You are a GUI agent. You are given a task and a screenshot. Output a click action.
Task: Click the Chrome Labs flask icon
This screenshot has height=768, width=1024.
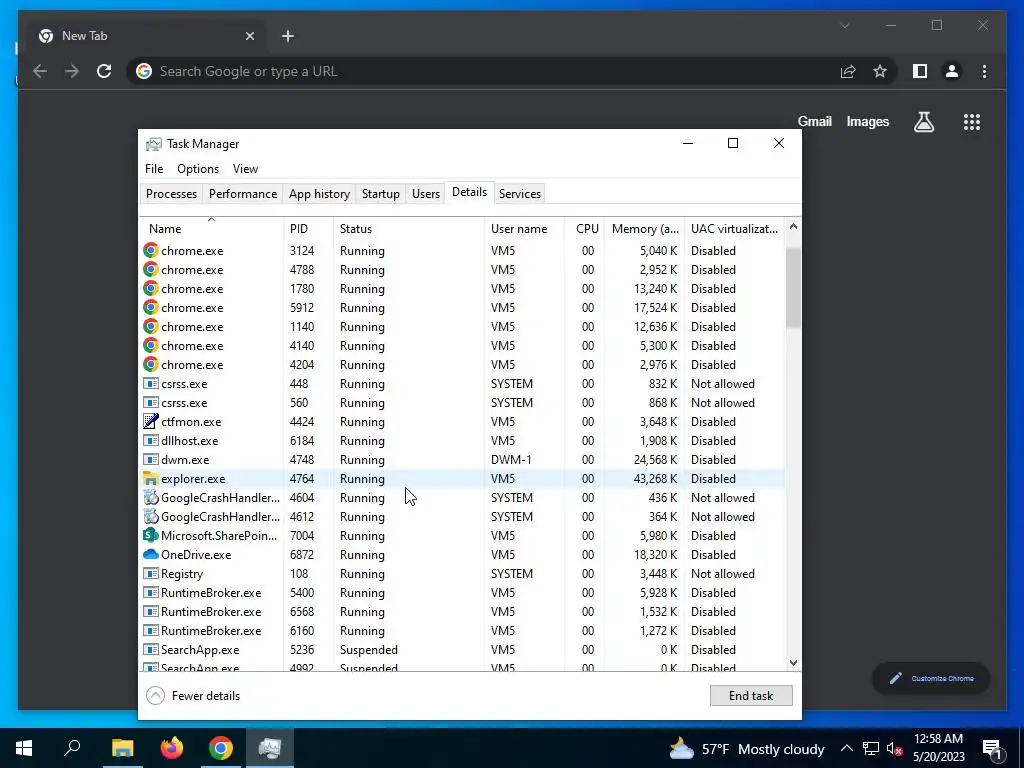click(923, 121)
